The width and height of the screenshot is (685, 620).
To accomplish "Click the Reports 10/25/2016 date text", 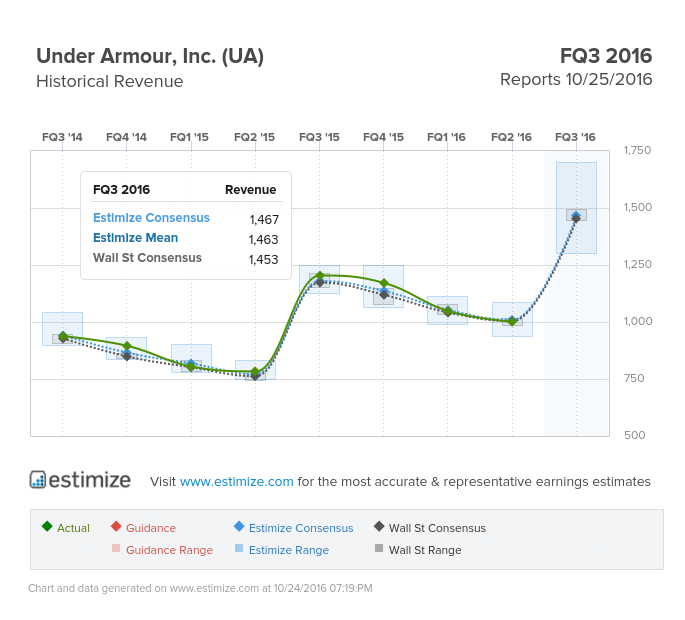I will point(576,80).
